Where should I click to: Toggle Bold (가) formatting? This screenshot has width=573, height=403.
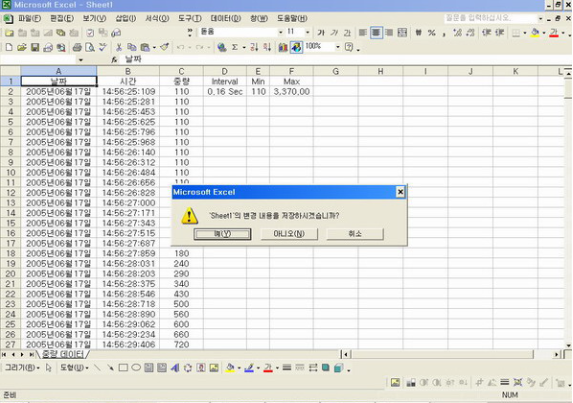321,33
